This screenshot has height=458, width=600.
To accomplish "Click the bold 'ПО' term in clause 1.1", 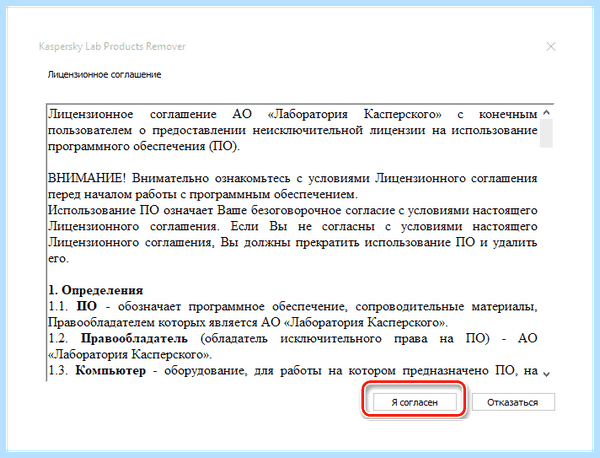I will click(x=87, y=306).
